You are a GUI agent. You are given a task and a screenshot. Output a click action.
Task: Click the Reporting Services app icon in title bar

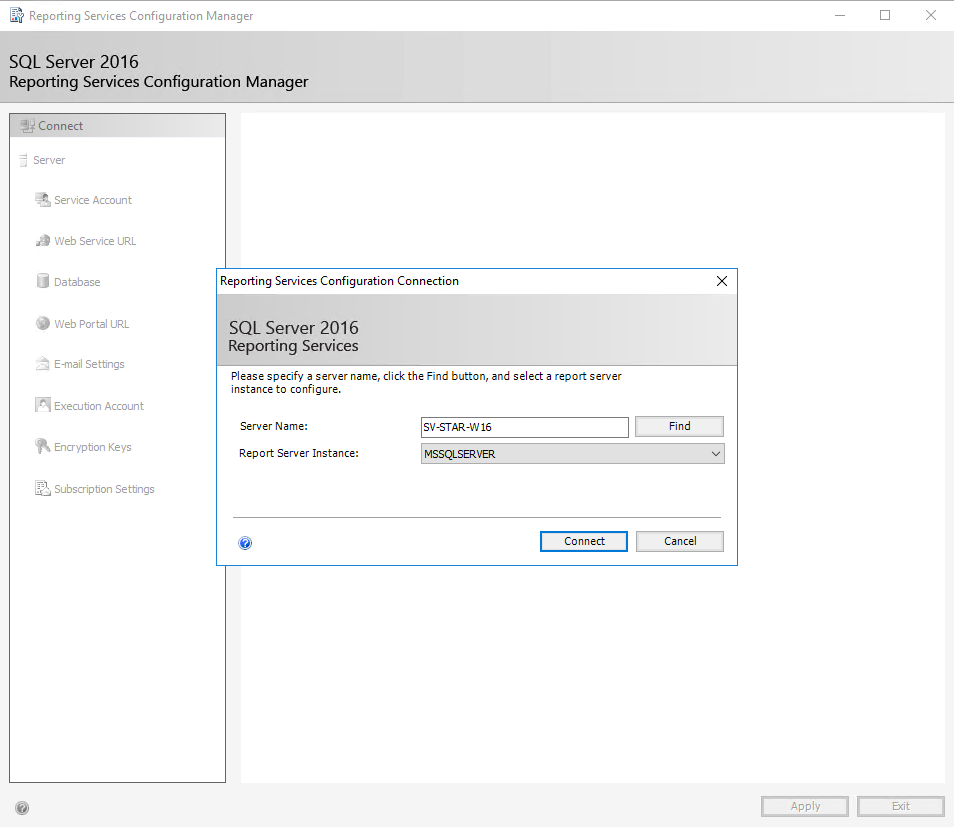(x=17, y=15)
